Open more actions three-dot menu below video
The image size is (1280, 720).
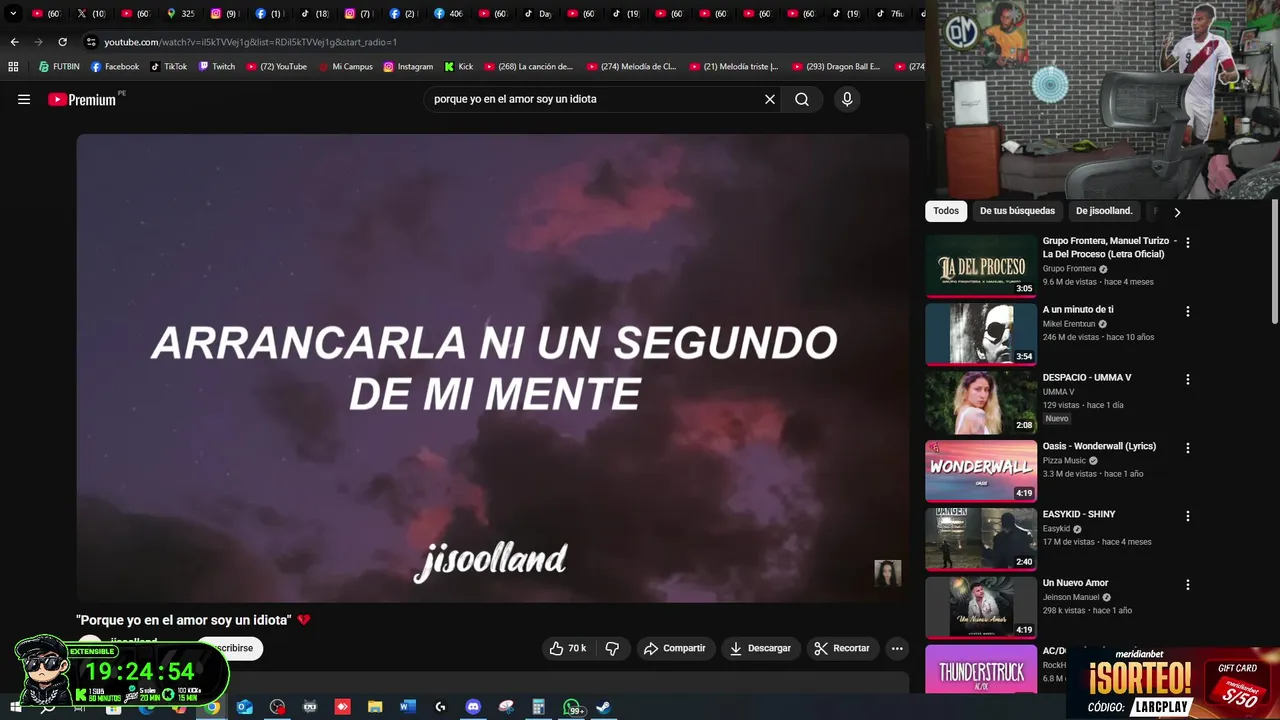click(897, 648)
